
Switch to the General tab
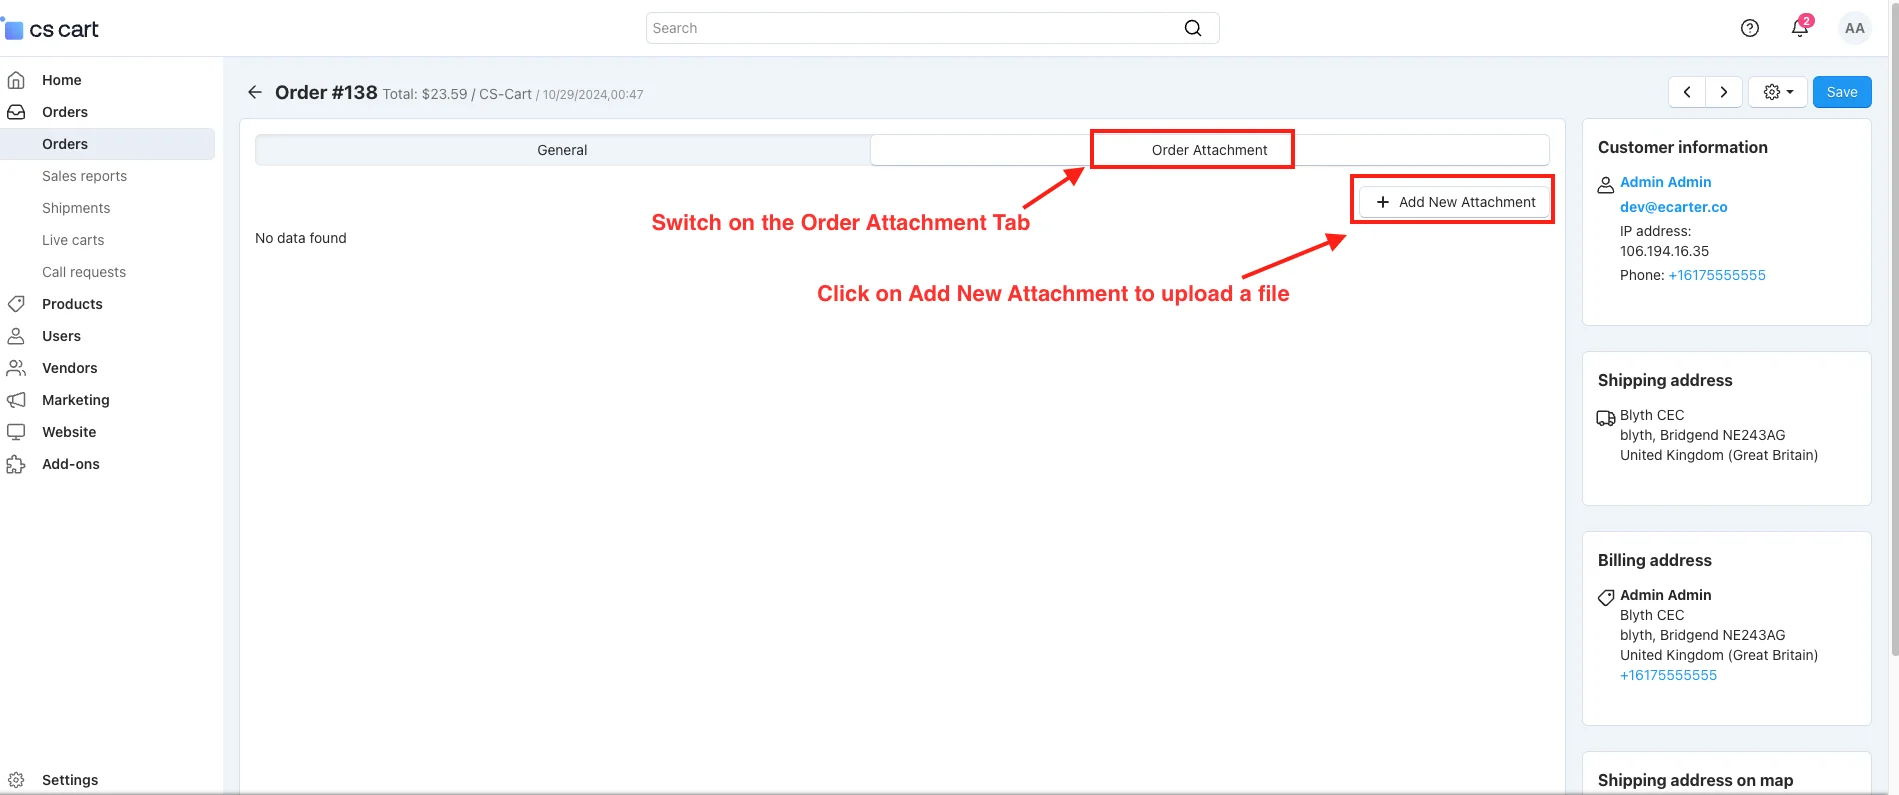tap(562, 150)
